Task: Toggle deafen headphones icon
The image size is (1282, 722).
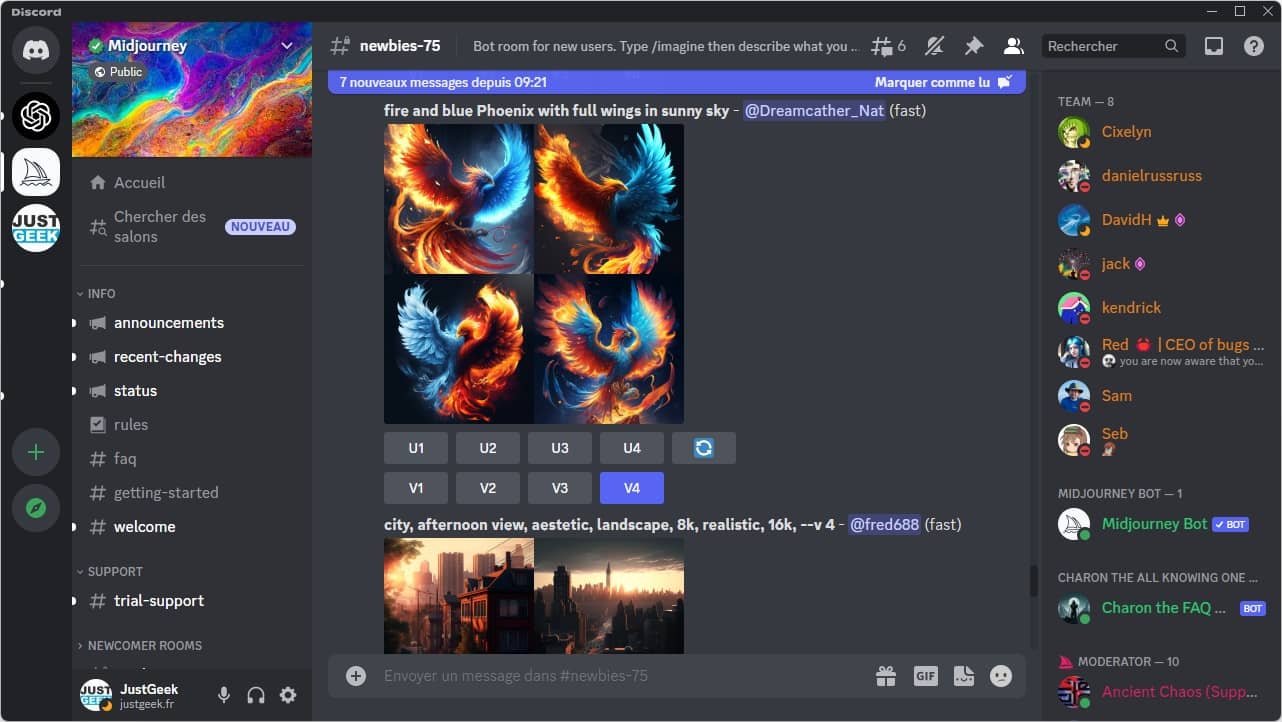Action: point(256,695)
